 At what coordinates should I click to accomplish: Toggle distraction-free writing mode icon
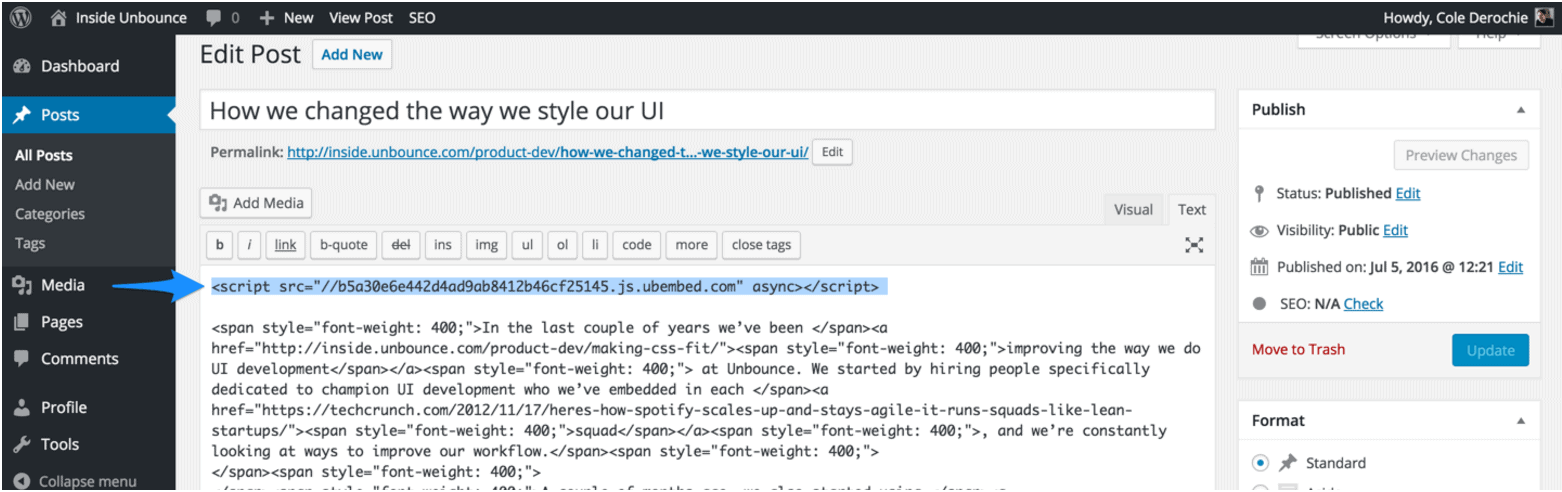(x=1194, y=244)
